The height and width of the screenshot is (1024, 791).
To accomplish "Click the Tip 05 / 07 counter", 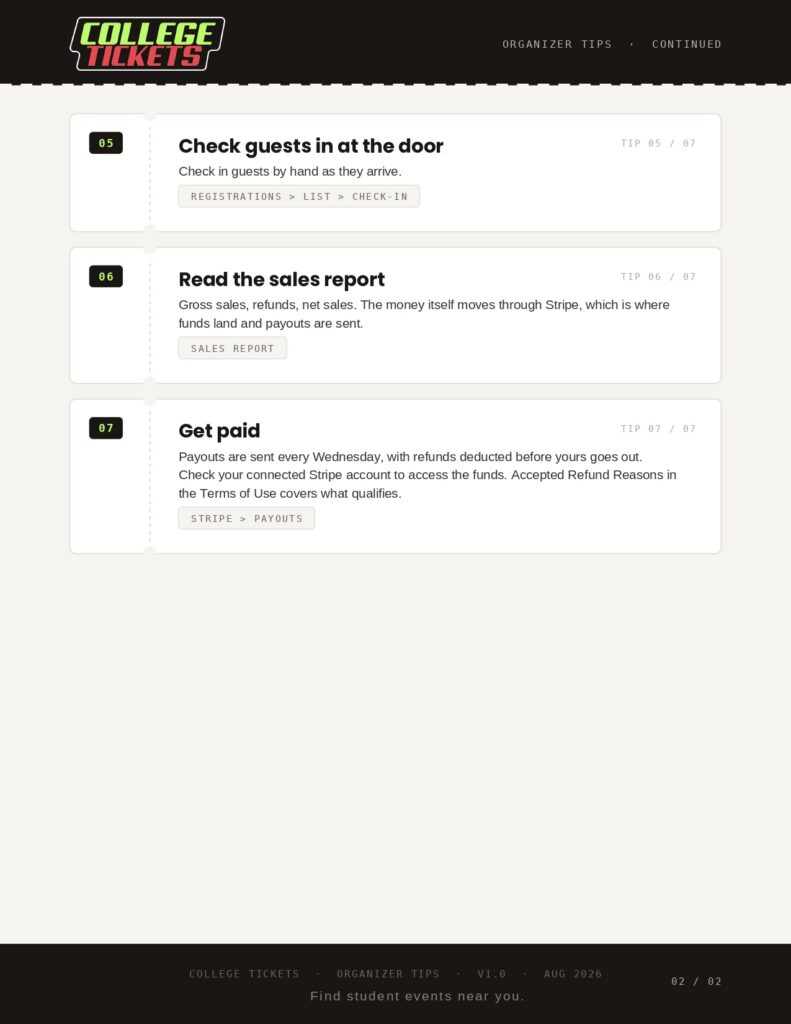I will (658, 143).
